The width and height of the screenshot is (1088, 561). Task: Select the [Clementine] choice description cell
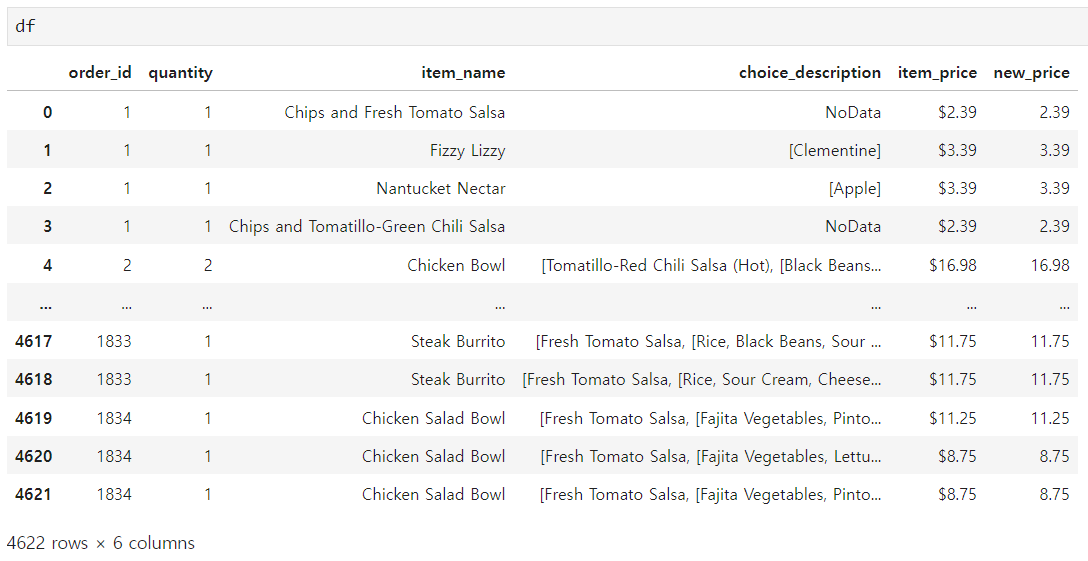click(x=835, y=151)
